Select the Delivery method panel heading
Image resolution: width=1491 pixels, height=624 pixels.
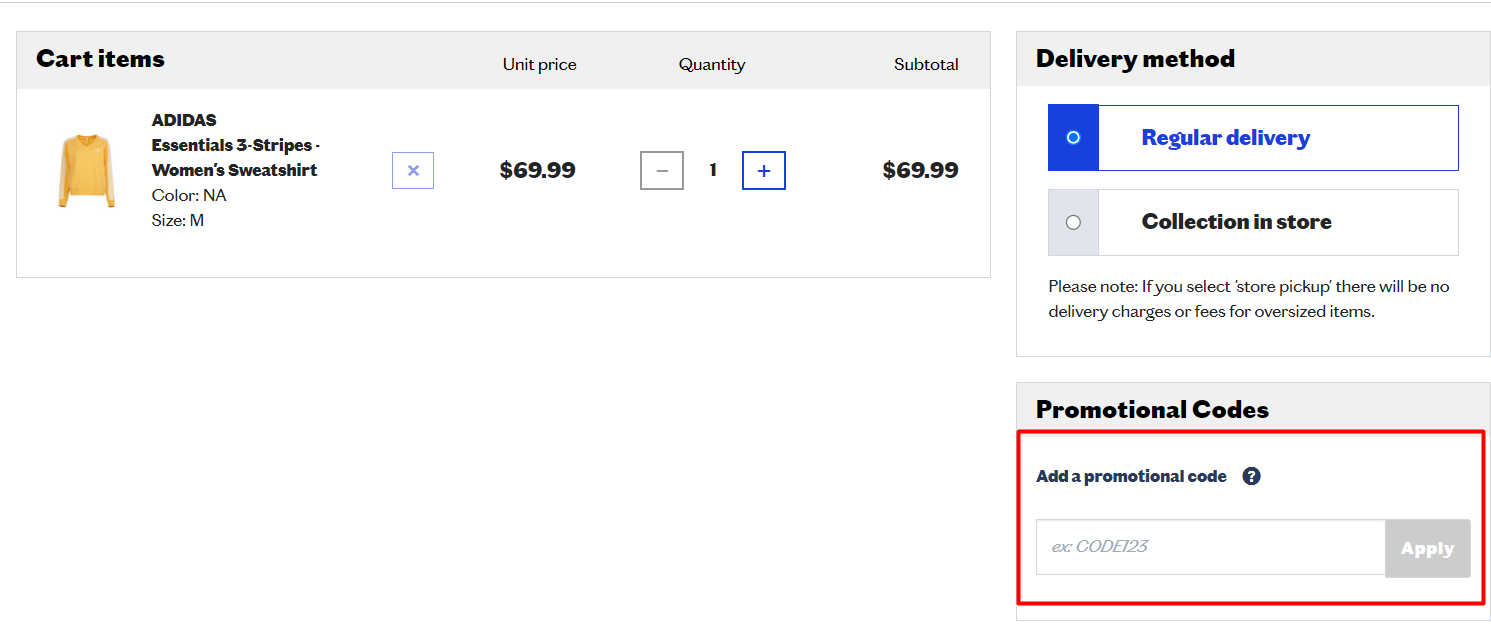pyautogui.click(x=1135, y=58)
